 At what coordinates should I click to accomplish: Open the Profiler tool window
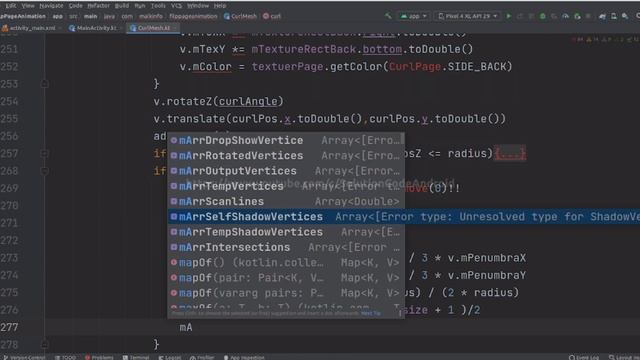[x=202, y=358]
